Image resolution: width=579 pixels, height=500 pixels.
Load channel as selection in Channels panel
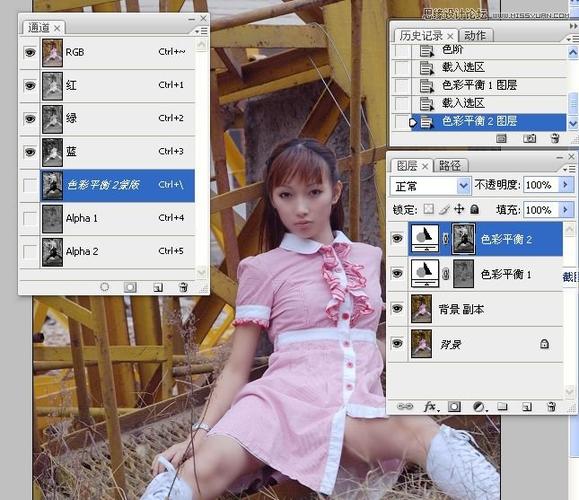point(105,287)
